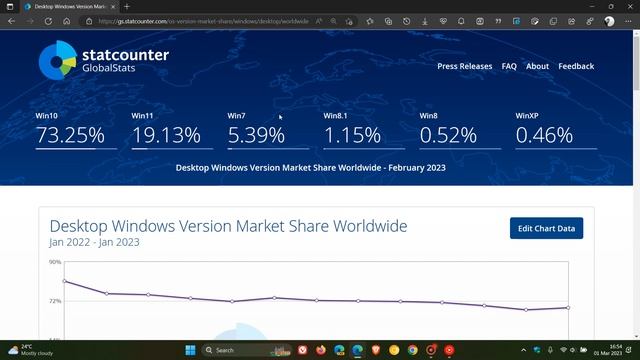
Task: Click the last data point on chart line
Action: pos(568,307)
